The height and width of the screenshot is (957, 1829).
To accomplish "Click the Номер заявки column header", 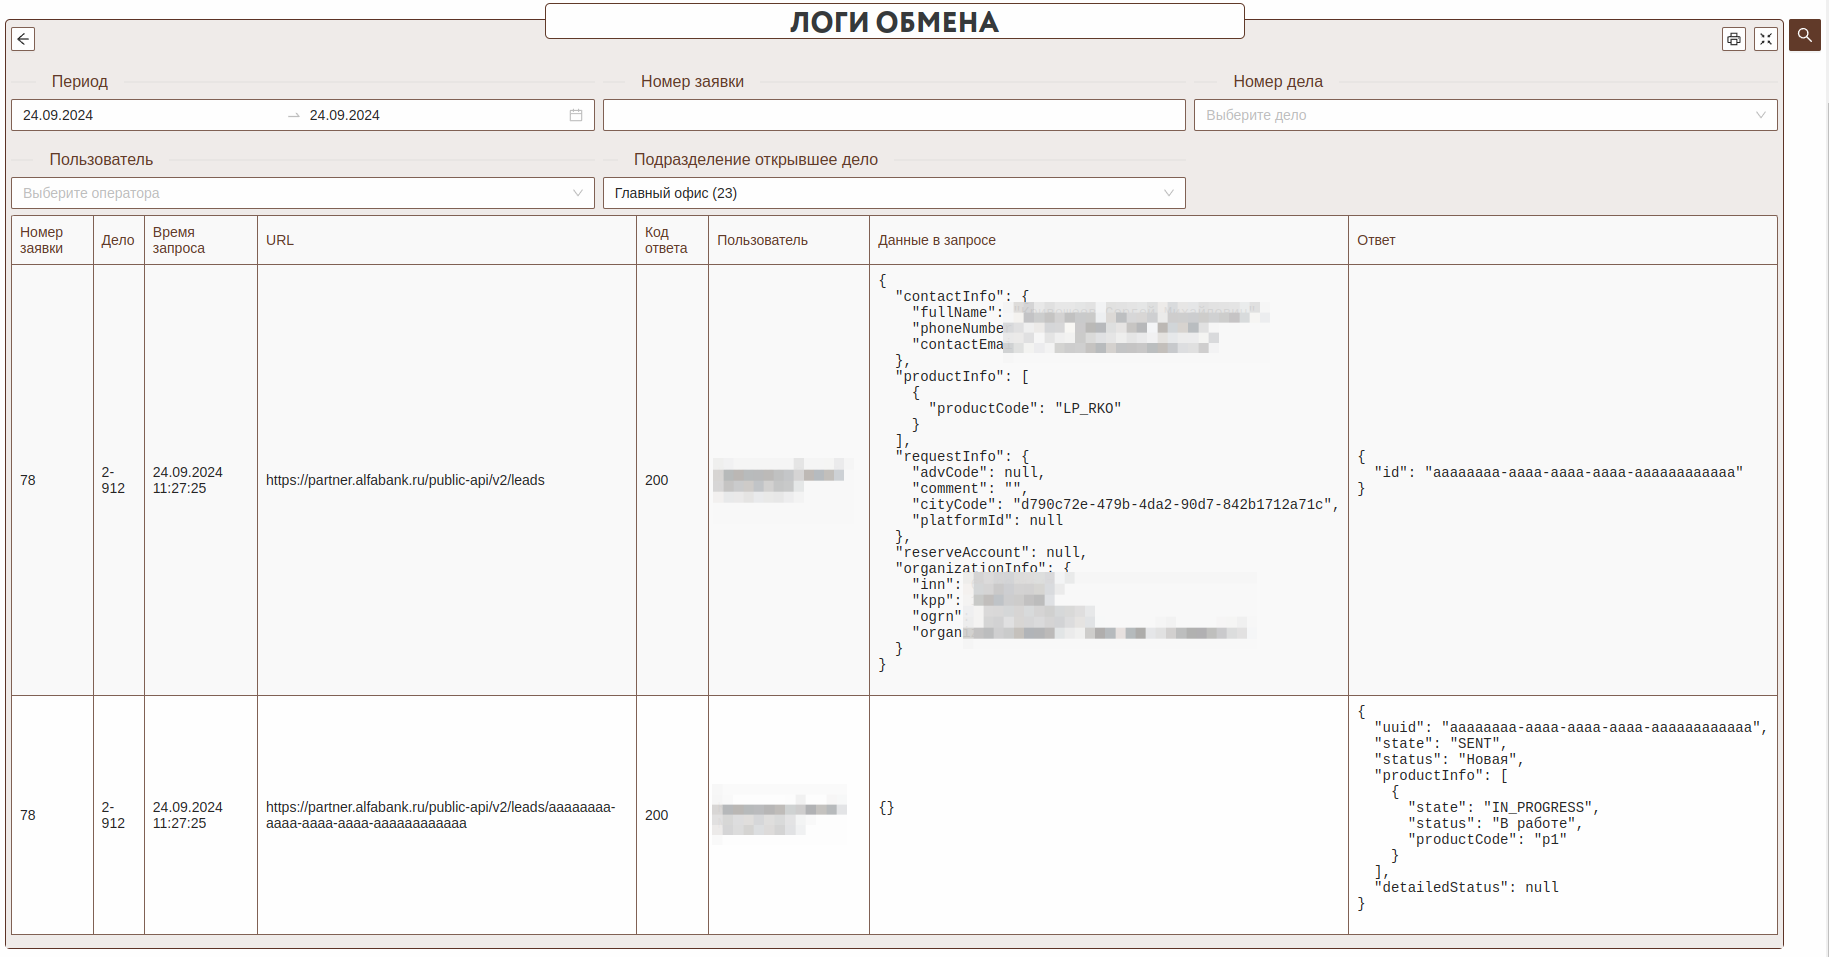I will (x=42, y=240).
